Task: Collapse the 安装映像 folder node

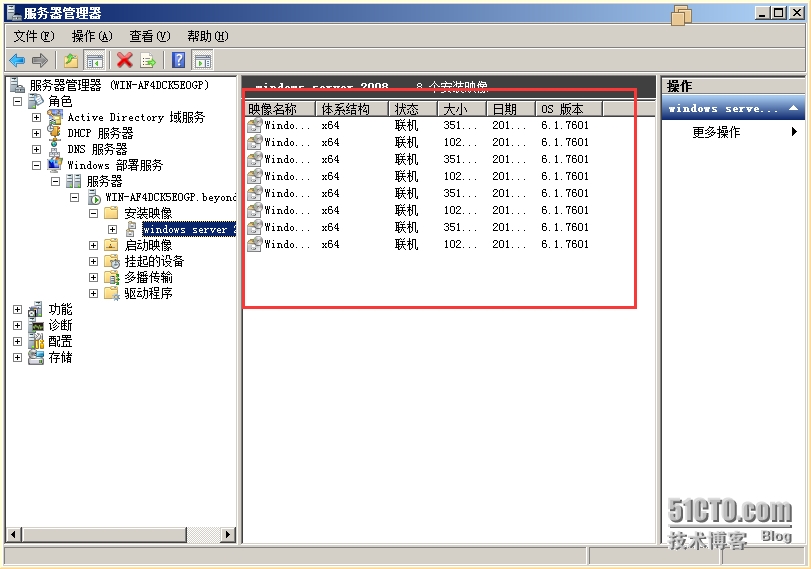Action: click(94, 213)
